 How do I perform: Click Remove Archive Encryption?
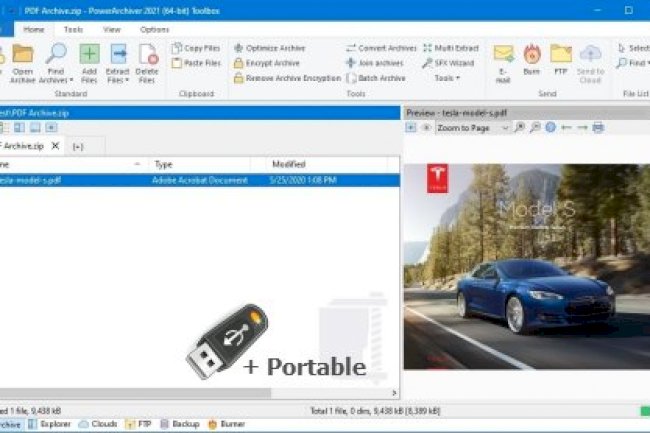point(287,78)
